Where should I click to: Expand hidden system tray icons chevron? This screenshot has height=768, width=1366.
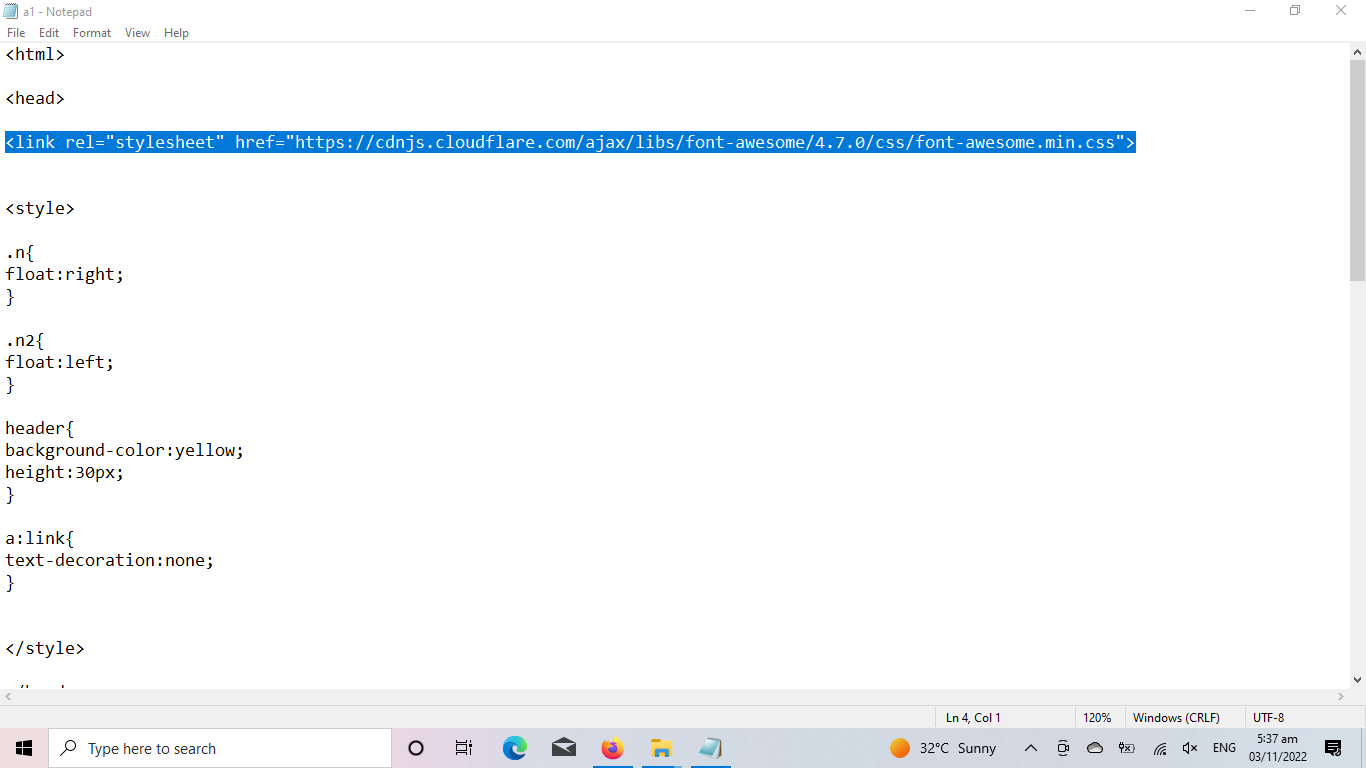click(x=1031, y=748)
